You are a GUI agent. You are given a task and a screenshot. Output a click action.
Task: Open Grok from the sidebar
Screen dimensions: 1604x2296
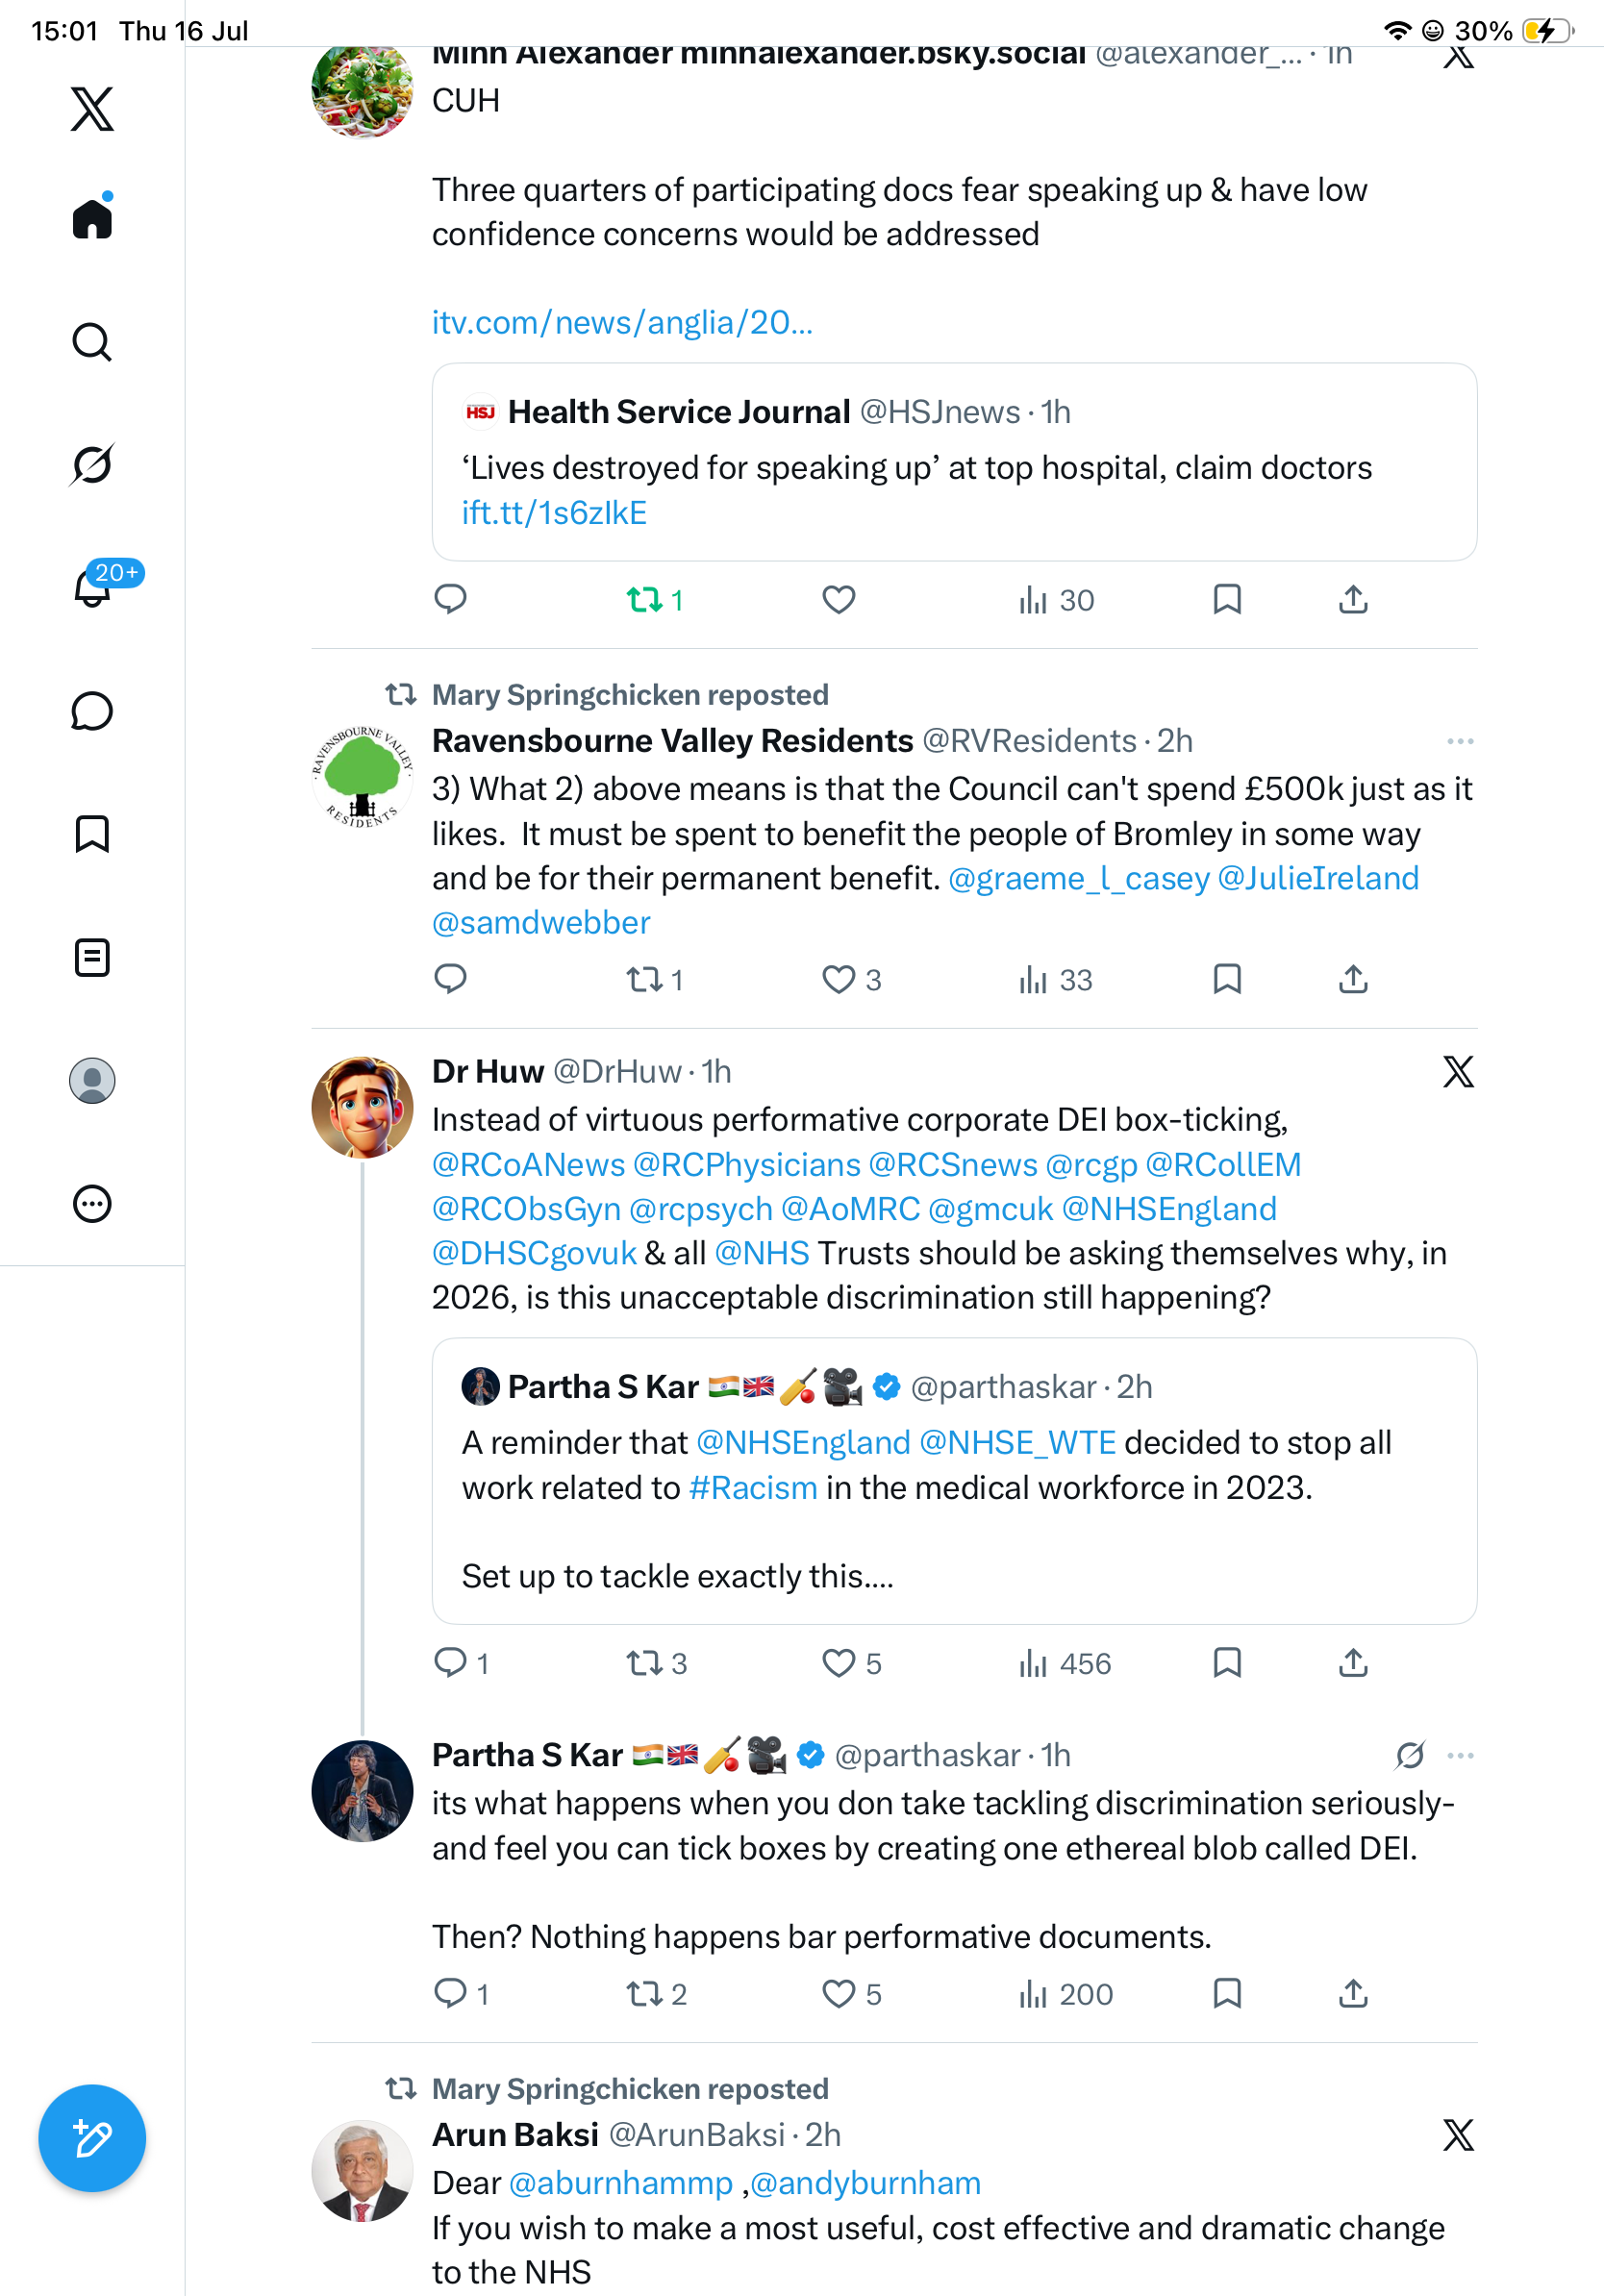pyautogui.click(x=92, y=465)
